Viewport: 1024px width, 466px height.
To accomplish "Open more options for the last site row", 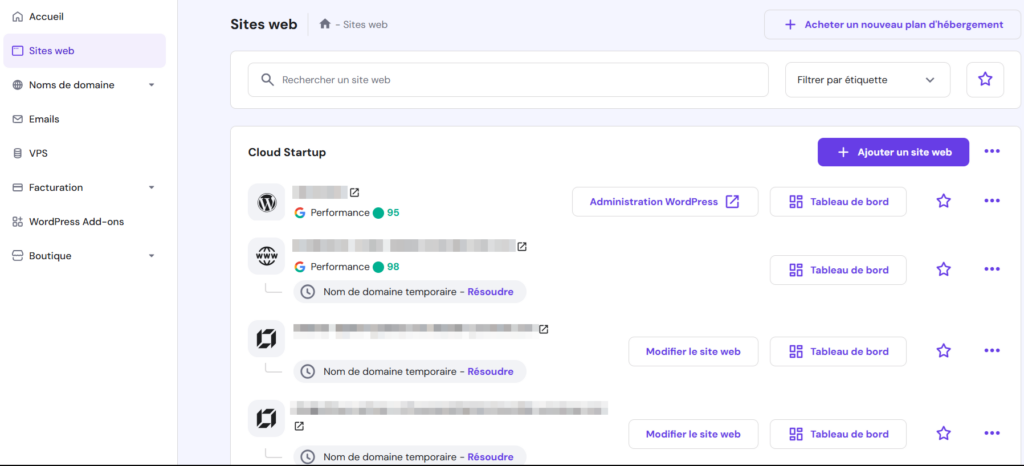I will point(991,433).
